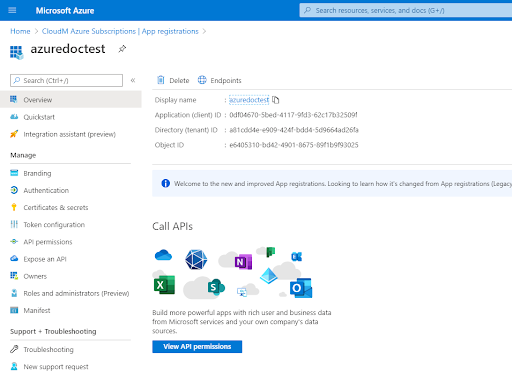
Task: Click the Planner icon in Call APIs
Action: click(x=270, y=252)
